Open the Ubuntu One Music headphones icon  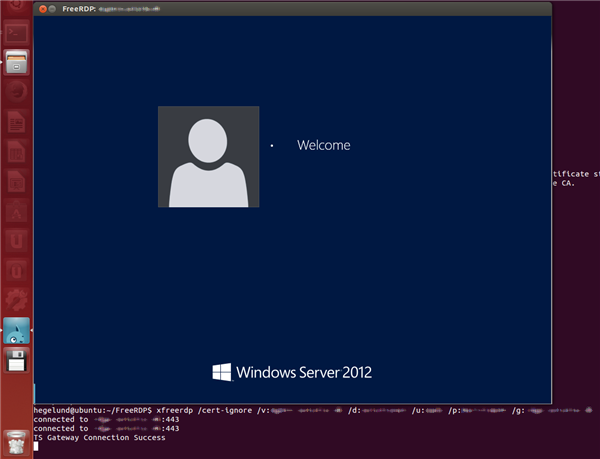coord(16,271)
